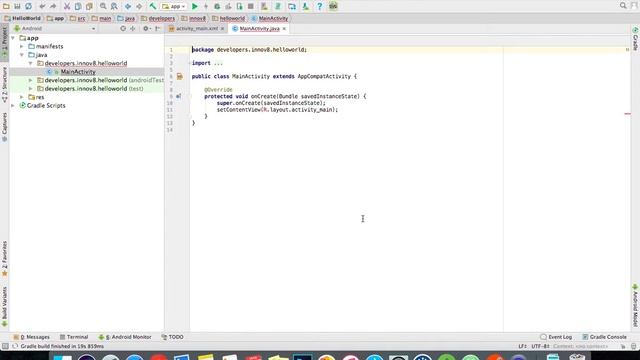Select the manifests folder label
The height and width of the screenshot is (360, 640).
pyautogui.click(x=49, y=47)
